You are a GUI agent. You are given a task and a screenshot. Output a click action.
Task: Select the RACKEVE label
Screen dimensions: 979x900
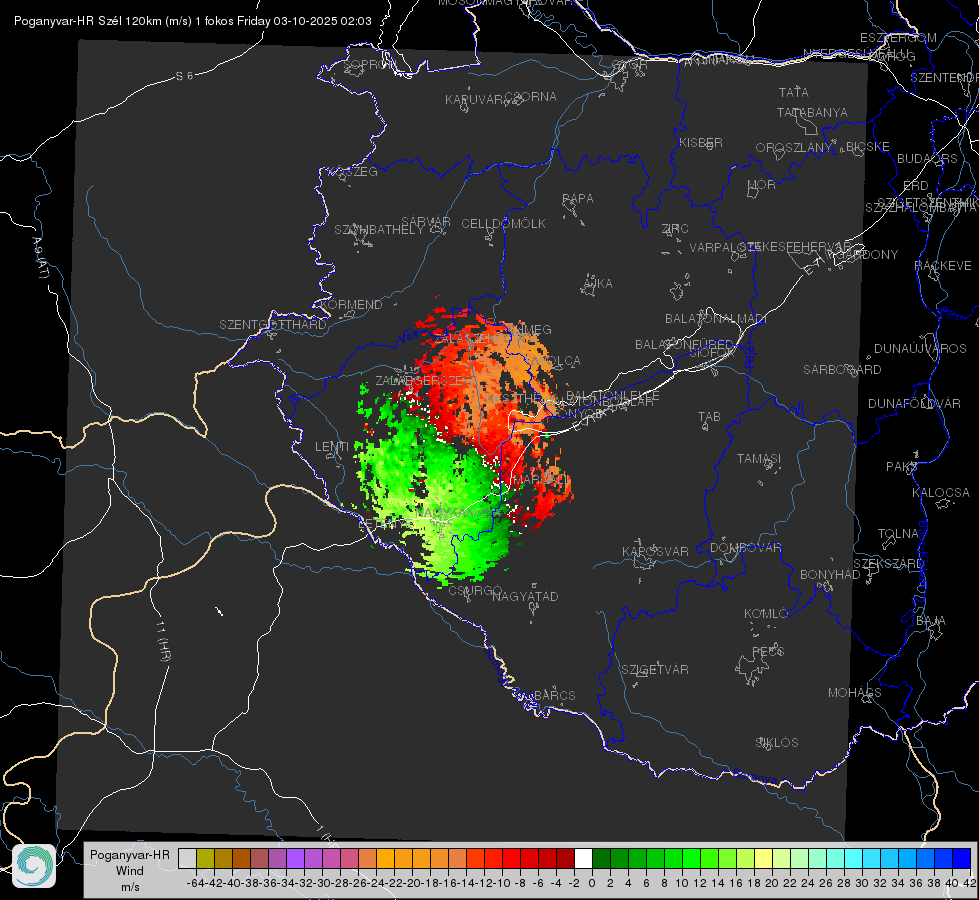[x=943, y=266]
